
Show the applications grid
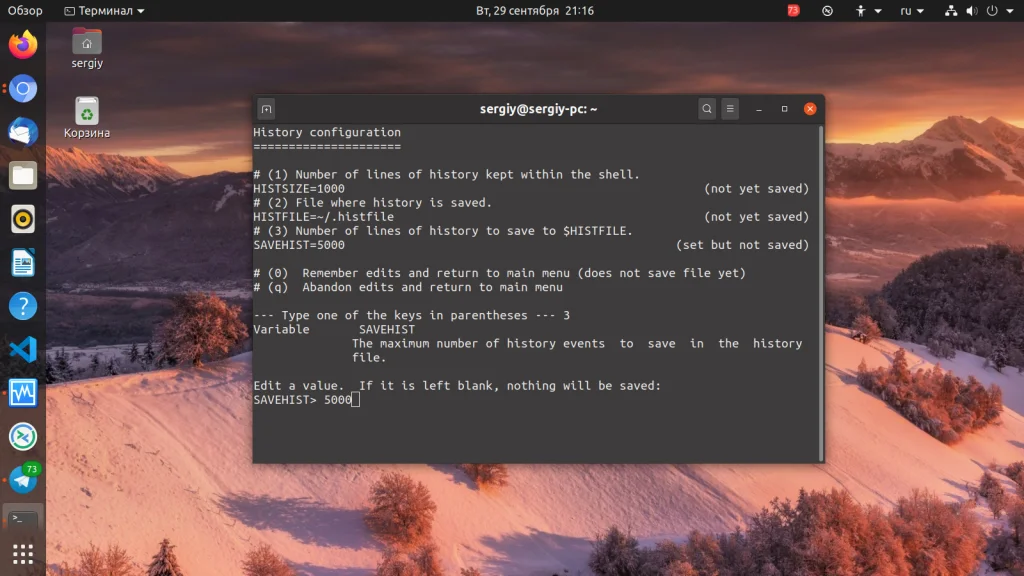tap(23, 553)
